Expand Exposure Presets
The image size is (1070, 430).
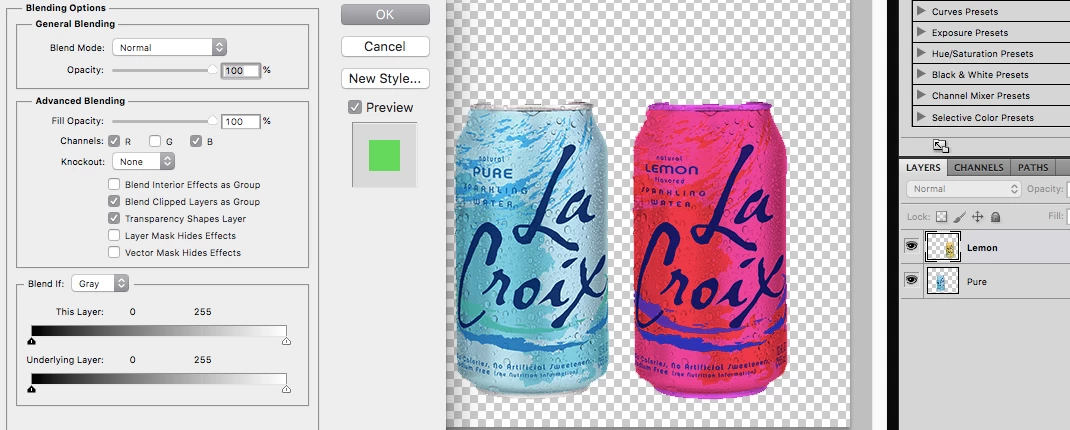tap(921, 32)
